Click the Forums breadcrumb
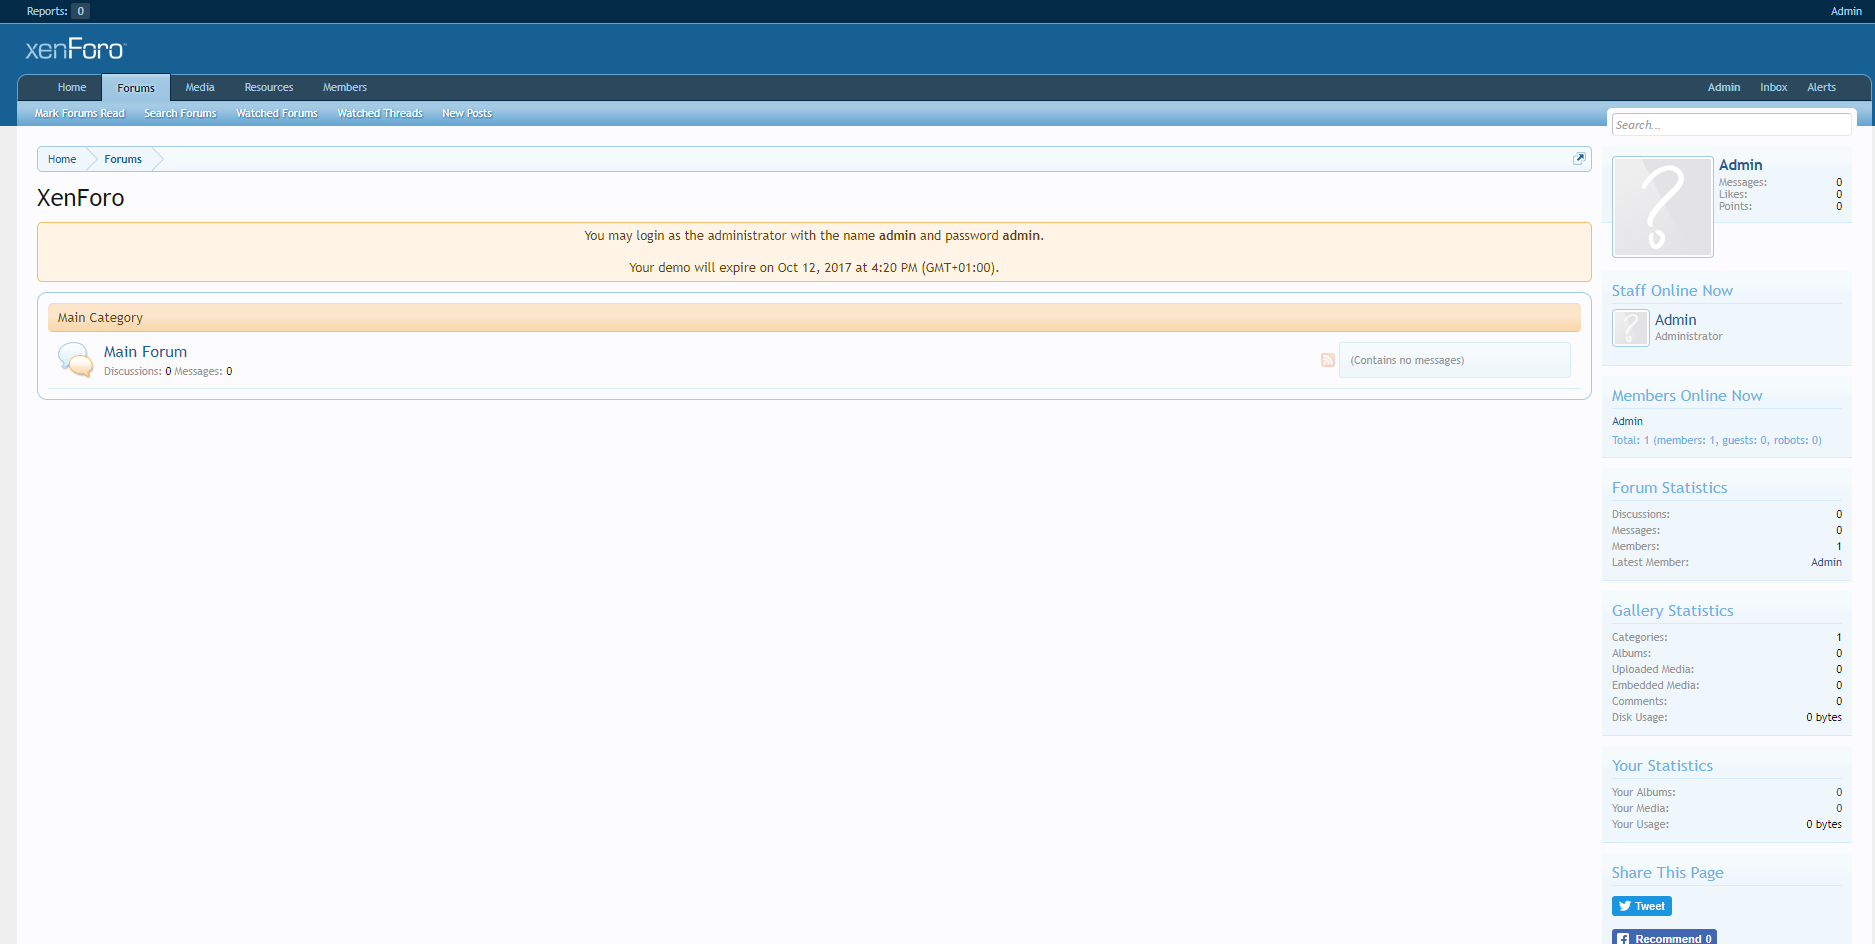The height and width of the screenshot is (944, 1875). click(x=123, y=159)
